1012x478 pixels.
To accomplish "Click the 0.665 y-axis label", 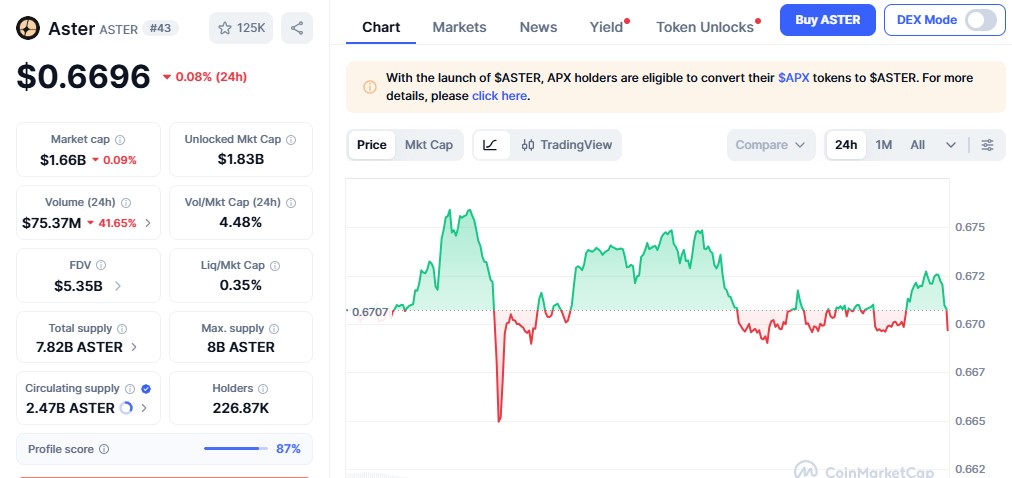I will (x=970, y=421).
